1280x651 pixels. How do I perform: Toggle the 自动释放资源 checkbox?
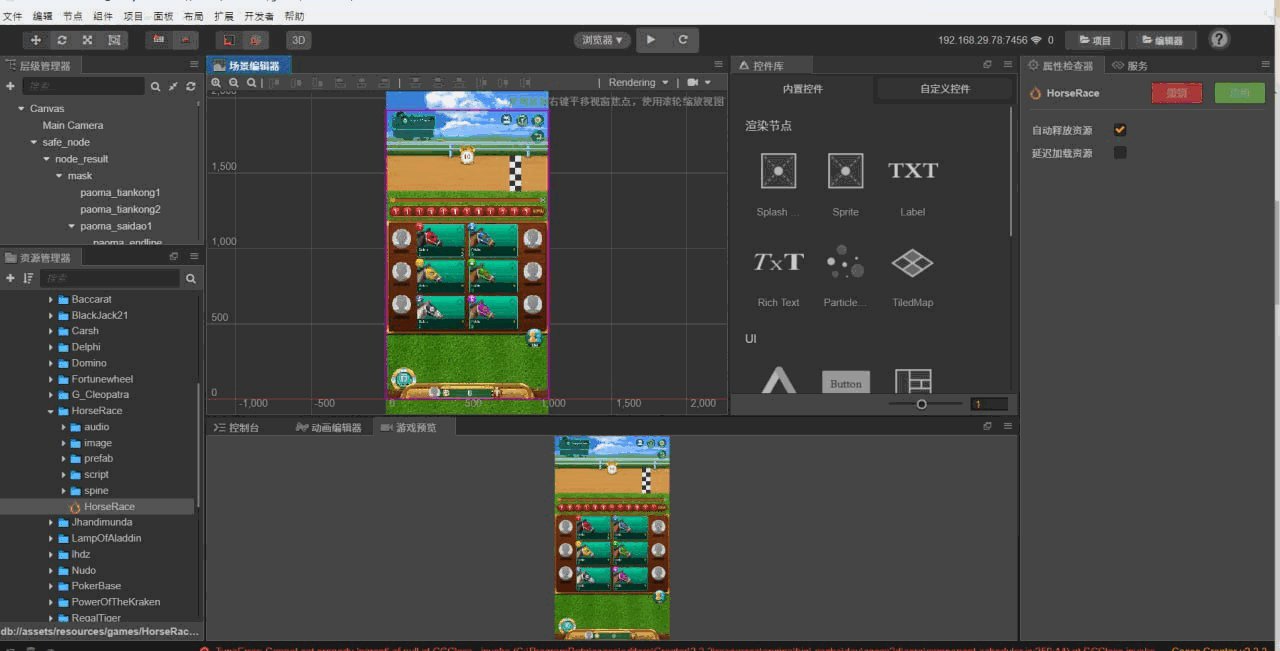tap(1120, 130)
